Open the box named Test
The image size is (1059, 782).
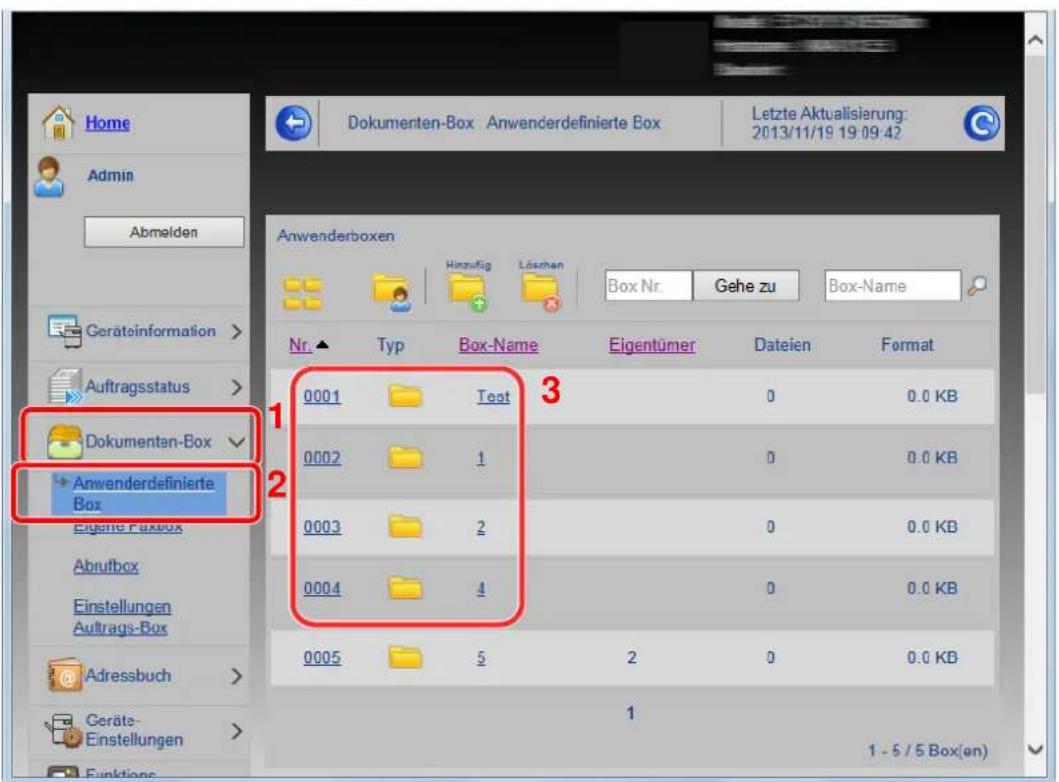pos(493,396)
